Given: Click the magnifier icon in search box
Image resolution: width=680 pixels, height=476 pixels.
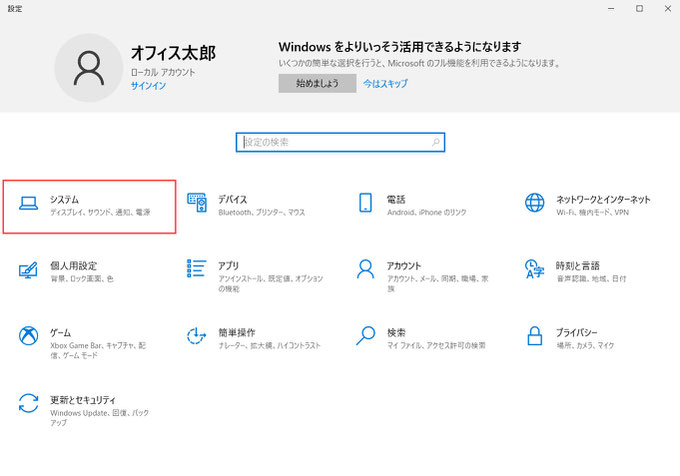Looking at the screenshot, I should click(435, 142).
